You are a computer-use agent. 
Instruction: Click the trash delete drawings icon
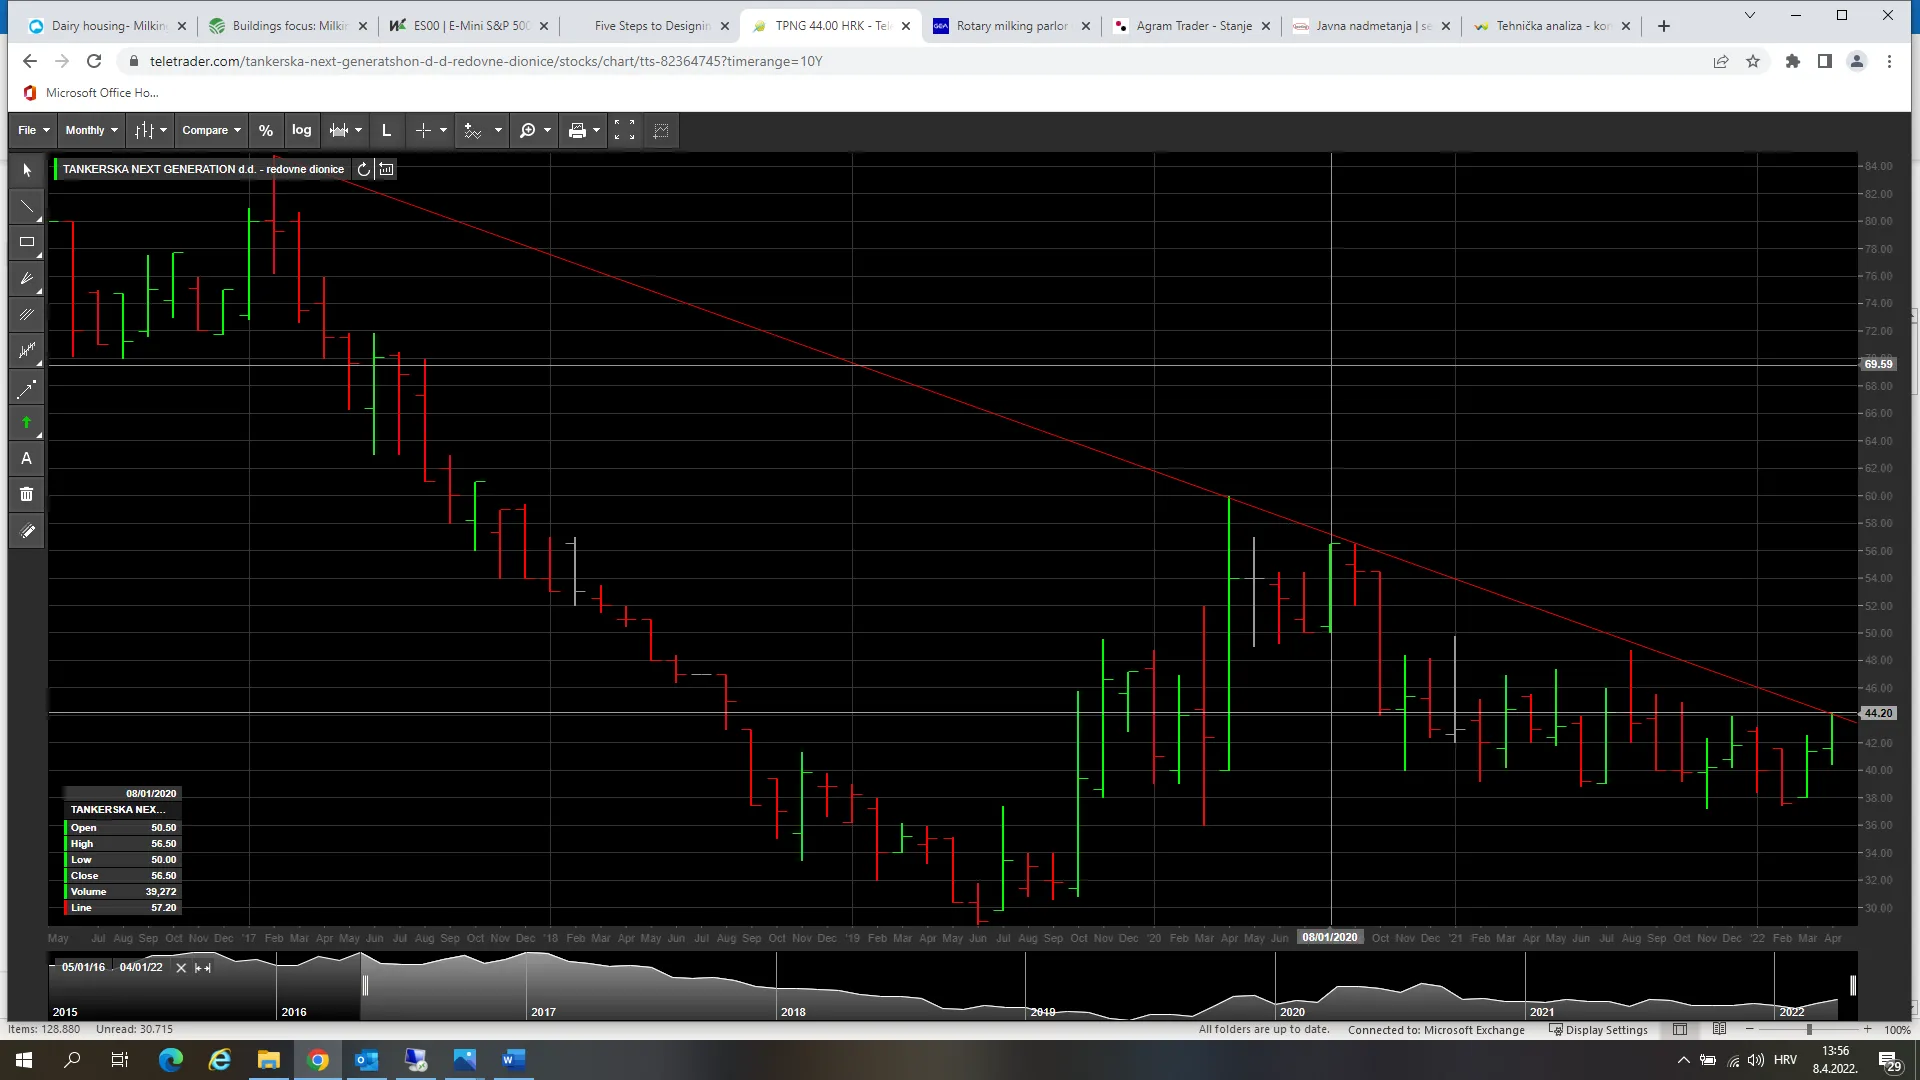pyautogui.click(x=26, y=494)
